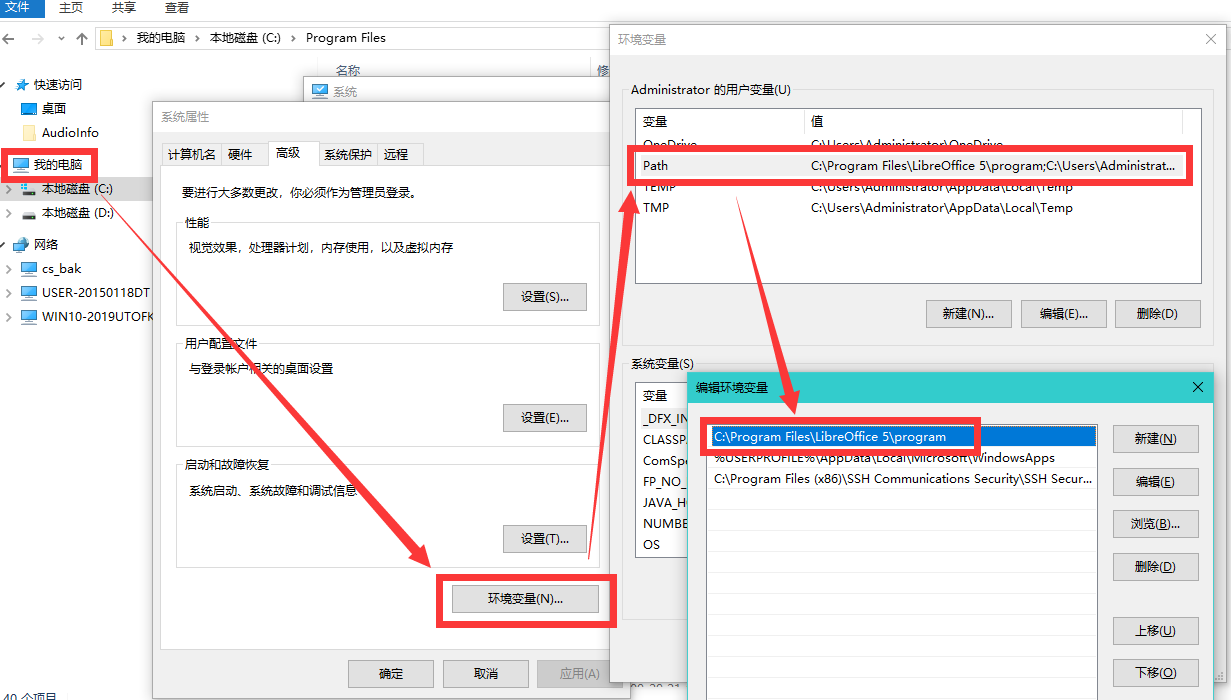
Task: Open the AudioInfo folder in quick access
Action: (69, 133)
